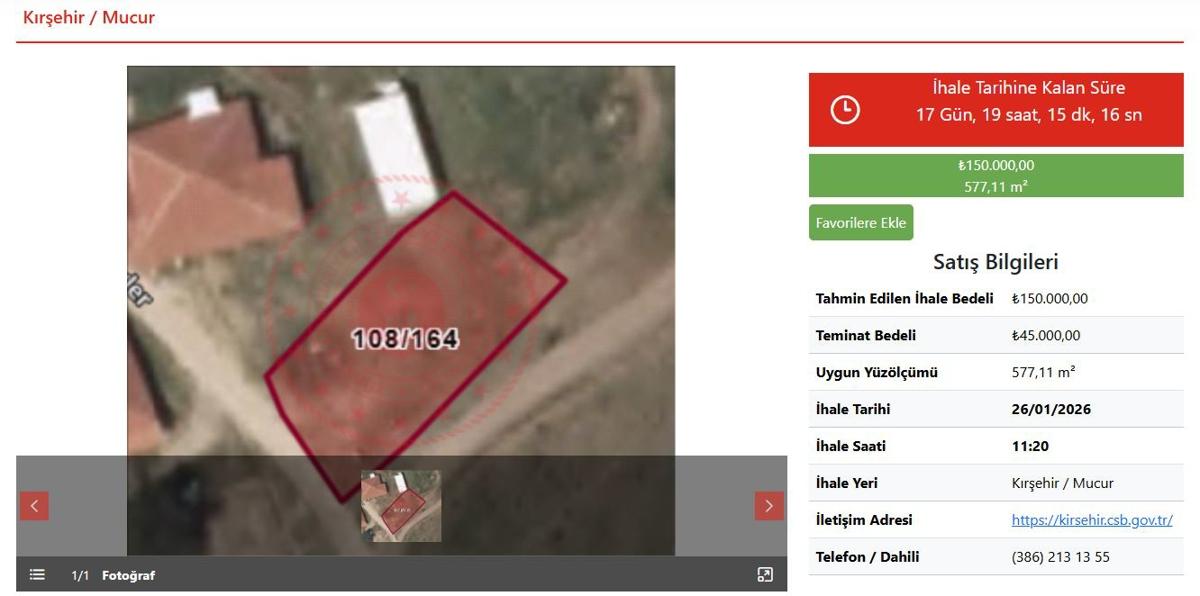This screenshot has height=596, width=1200.
Task: Show previous photo with left arrow
Action: [x=34, y=506]
